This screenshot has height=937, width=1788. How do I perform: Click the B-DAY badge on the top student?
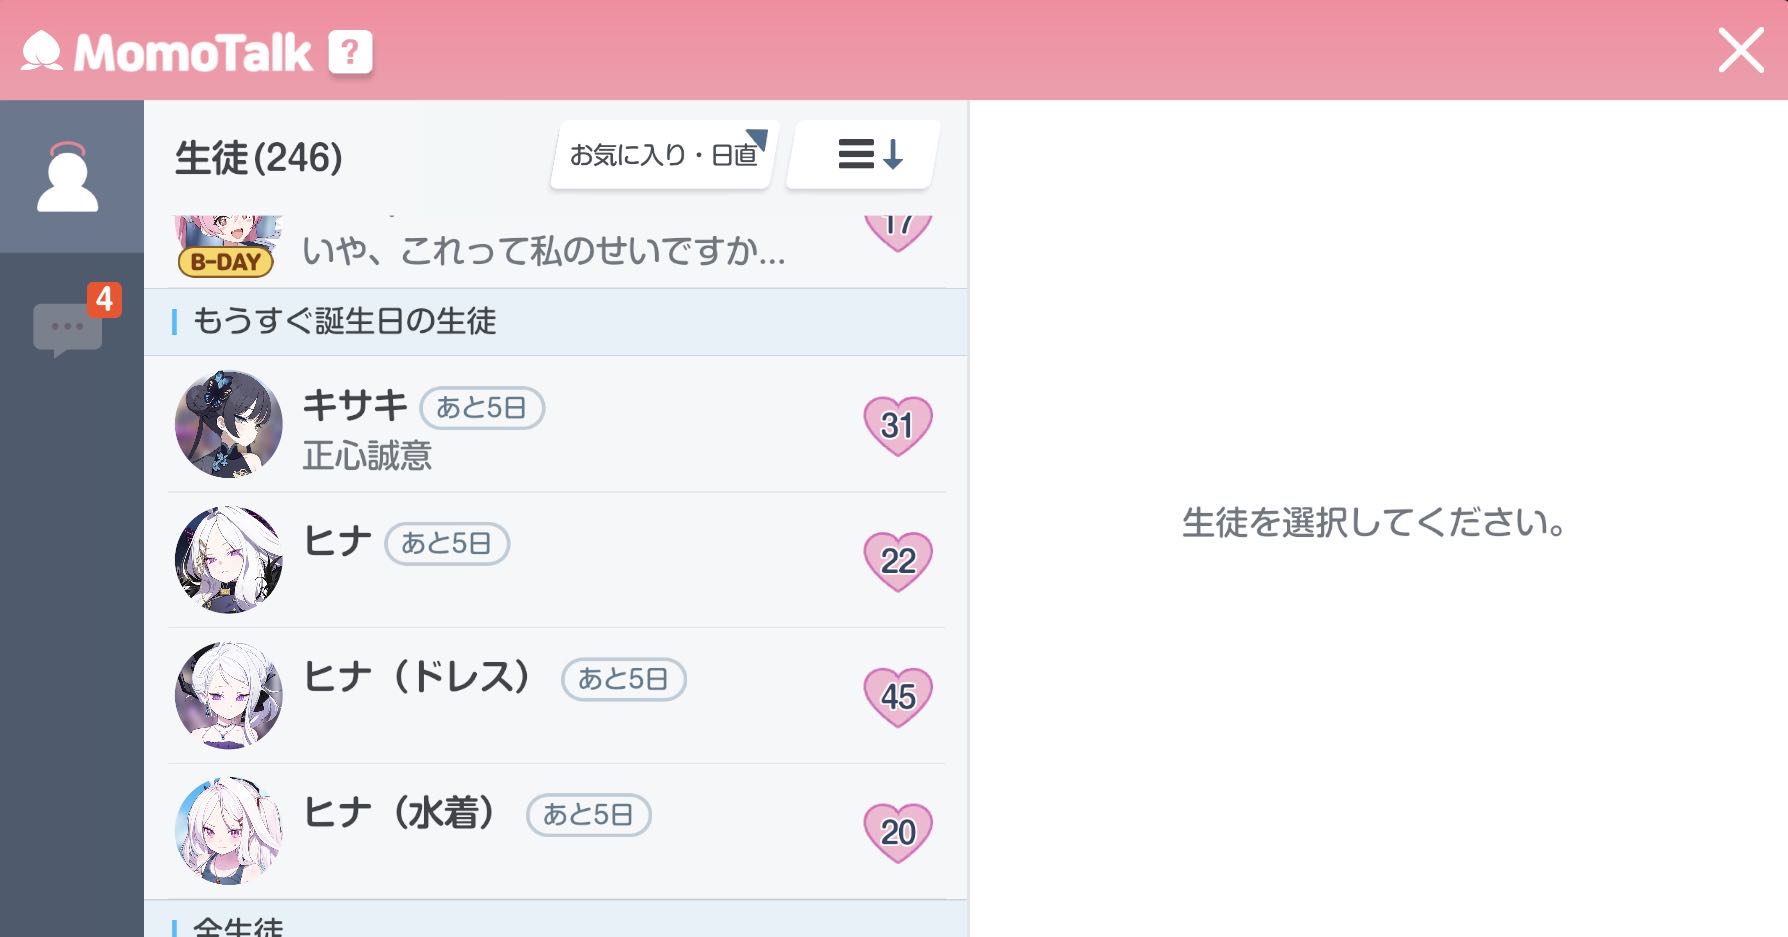click(225, 262)
